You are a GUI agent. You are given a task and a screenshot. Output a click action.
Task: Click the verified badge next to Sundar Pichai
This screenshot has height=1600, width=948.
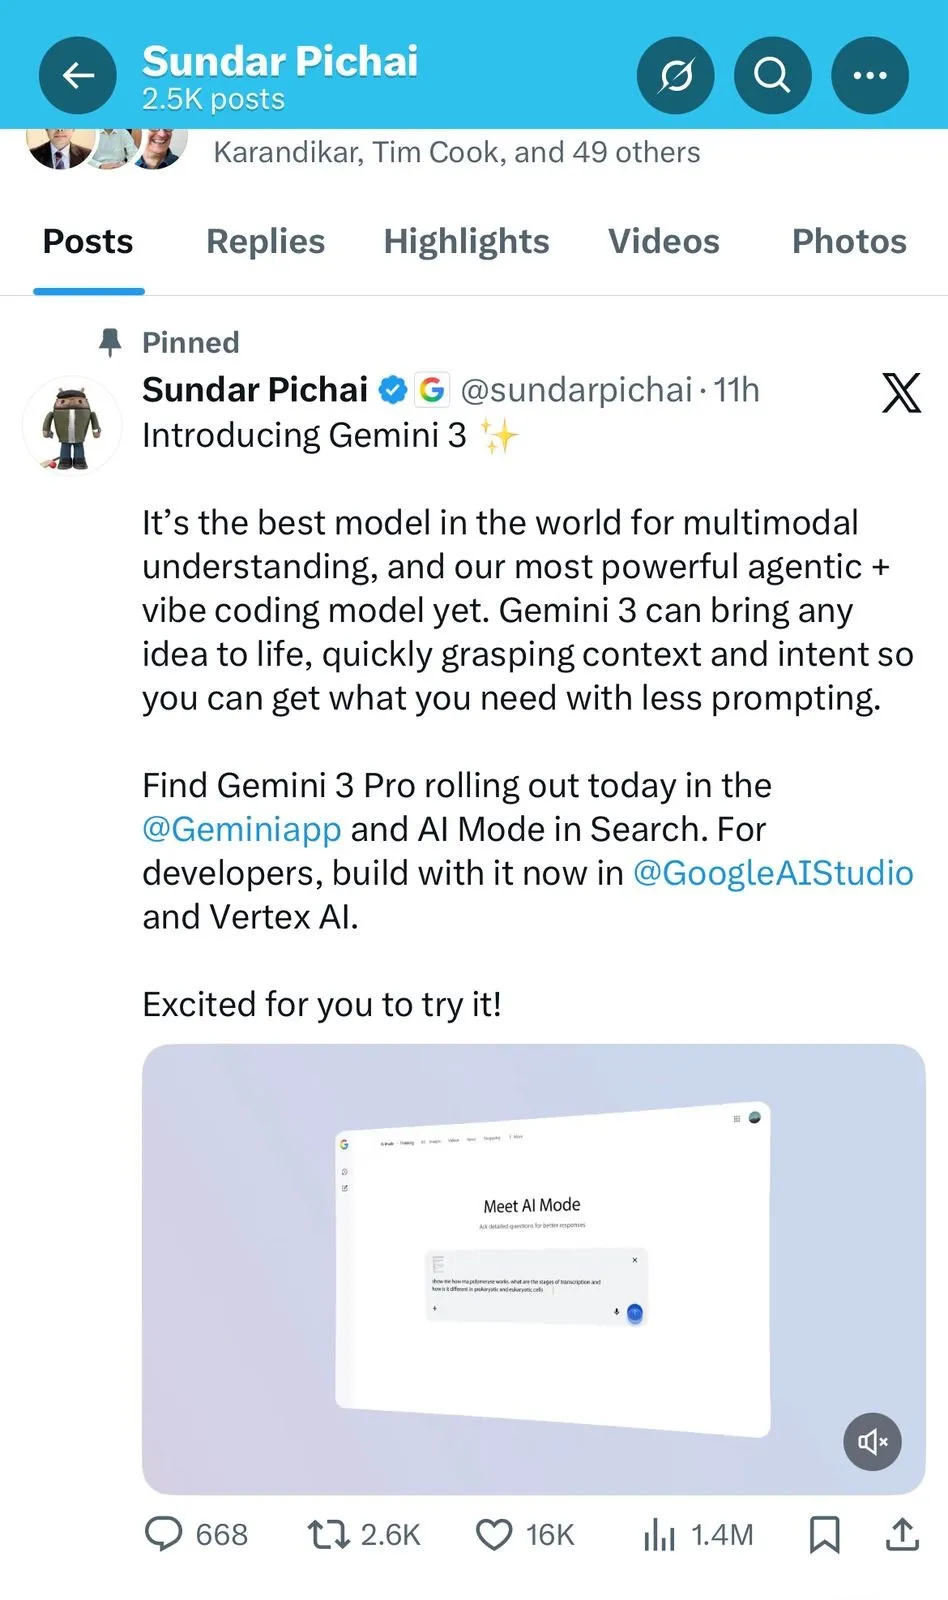[x=393, y=390]
